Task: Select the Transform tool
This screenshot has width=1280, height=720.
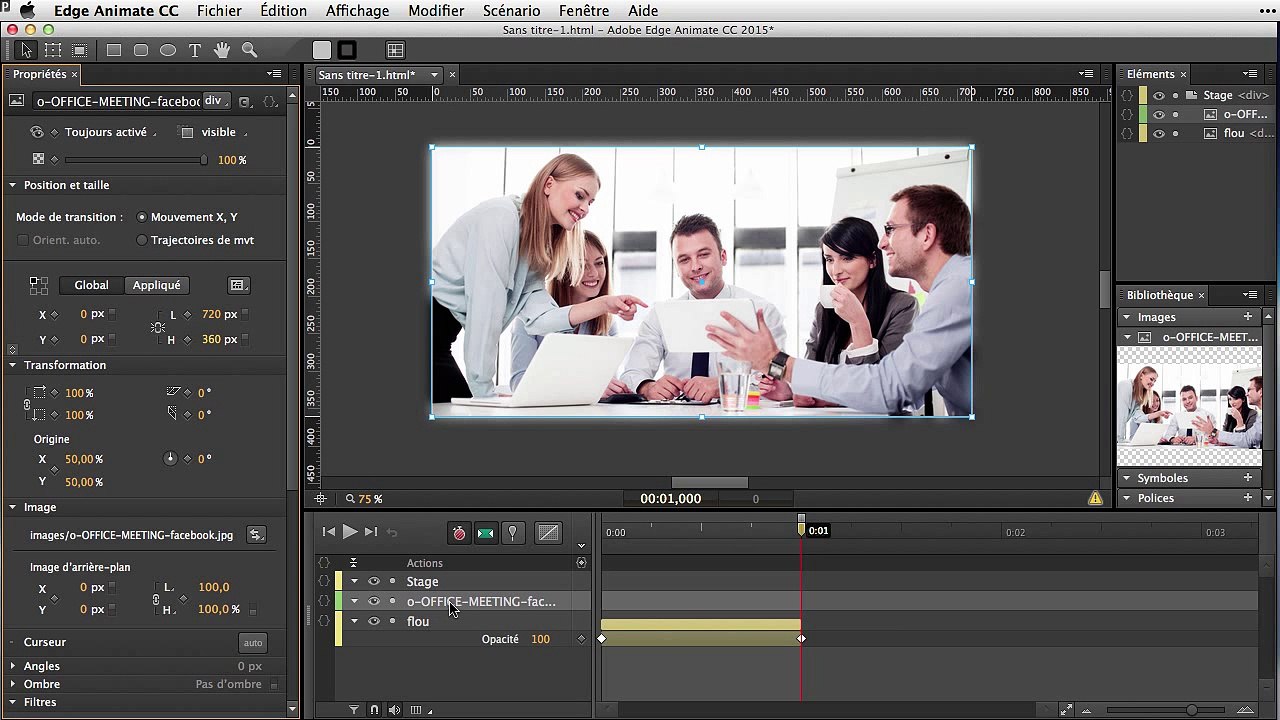Action: click(x=53, y=50)
